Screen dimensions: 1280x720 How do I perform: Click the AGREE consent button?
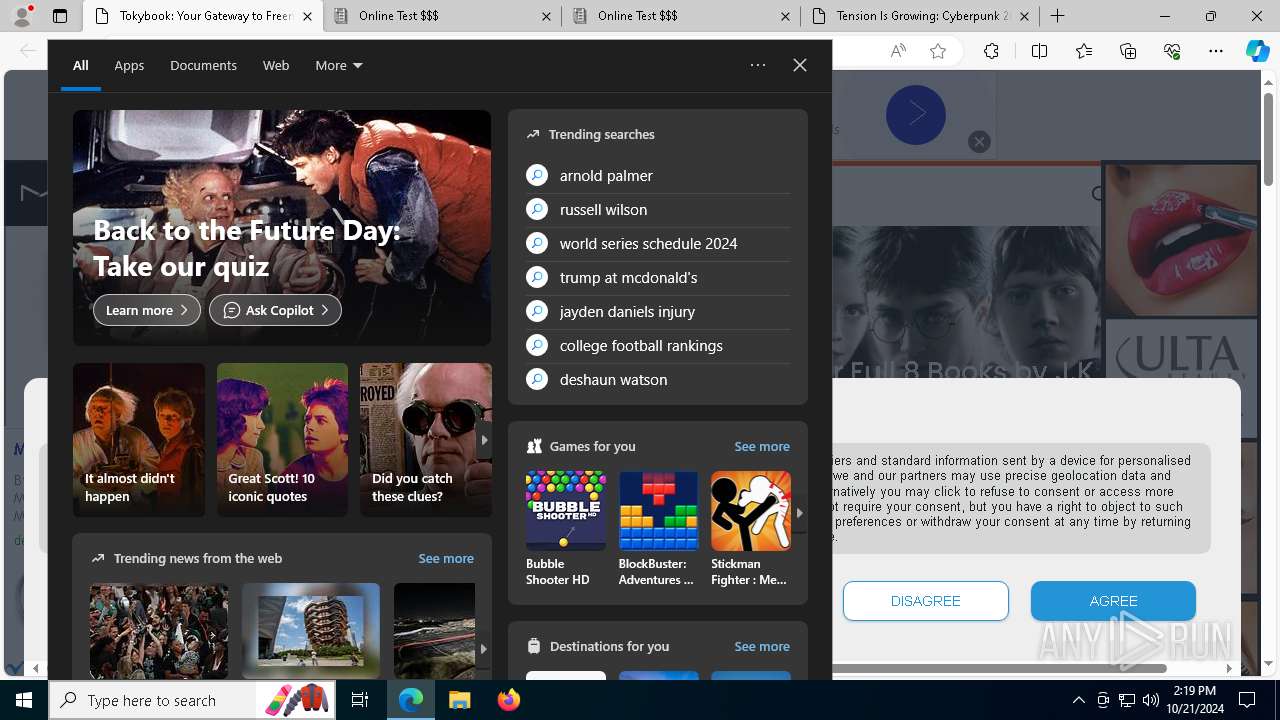tap(1113, 601)
